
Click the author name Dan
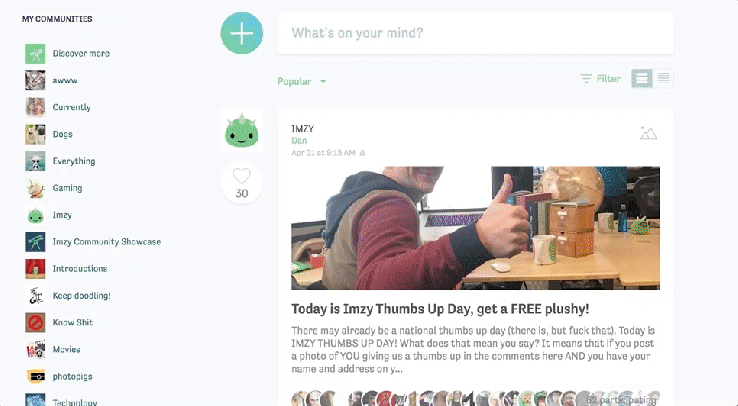click(299, 141)
